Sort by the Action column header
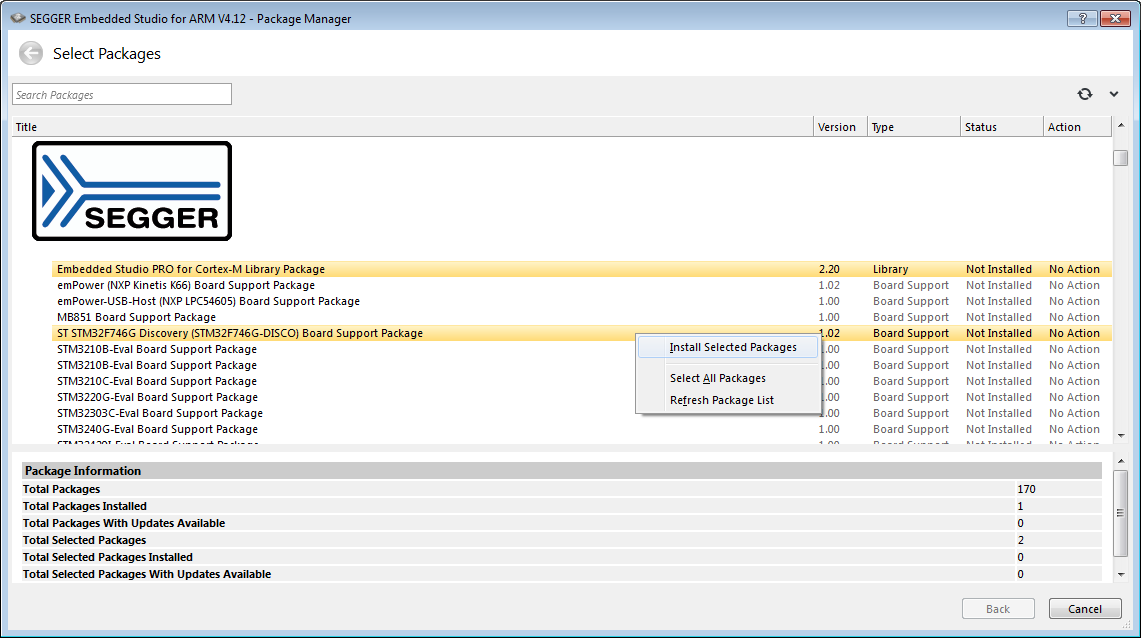 pyautogui.click(x=1077, y=127)
